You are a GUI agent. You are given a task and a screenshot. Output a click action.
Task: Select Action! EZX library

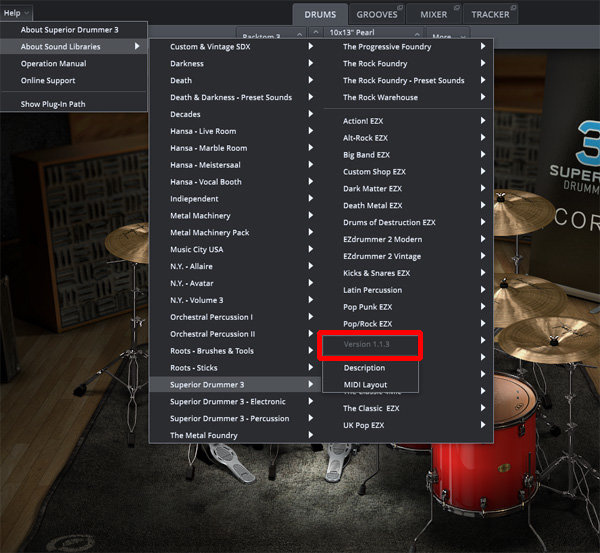point(408,121)
